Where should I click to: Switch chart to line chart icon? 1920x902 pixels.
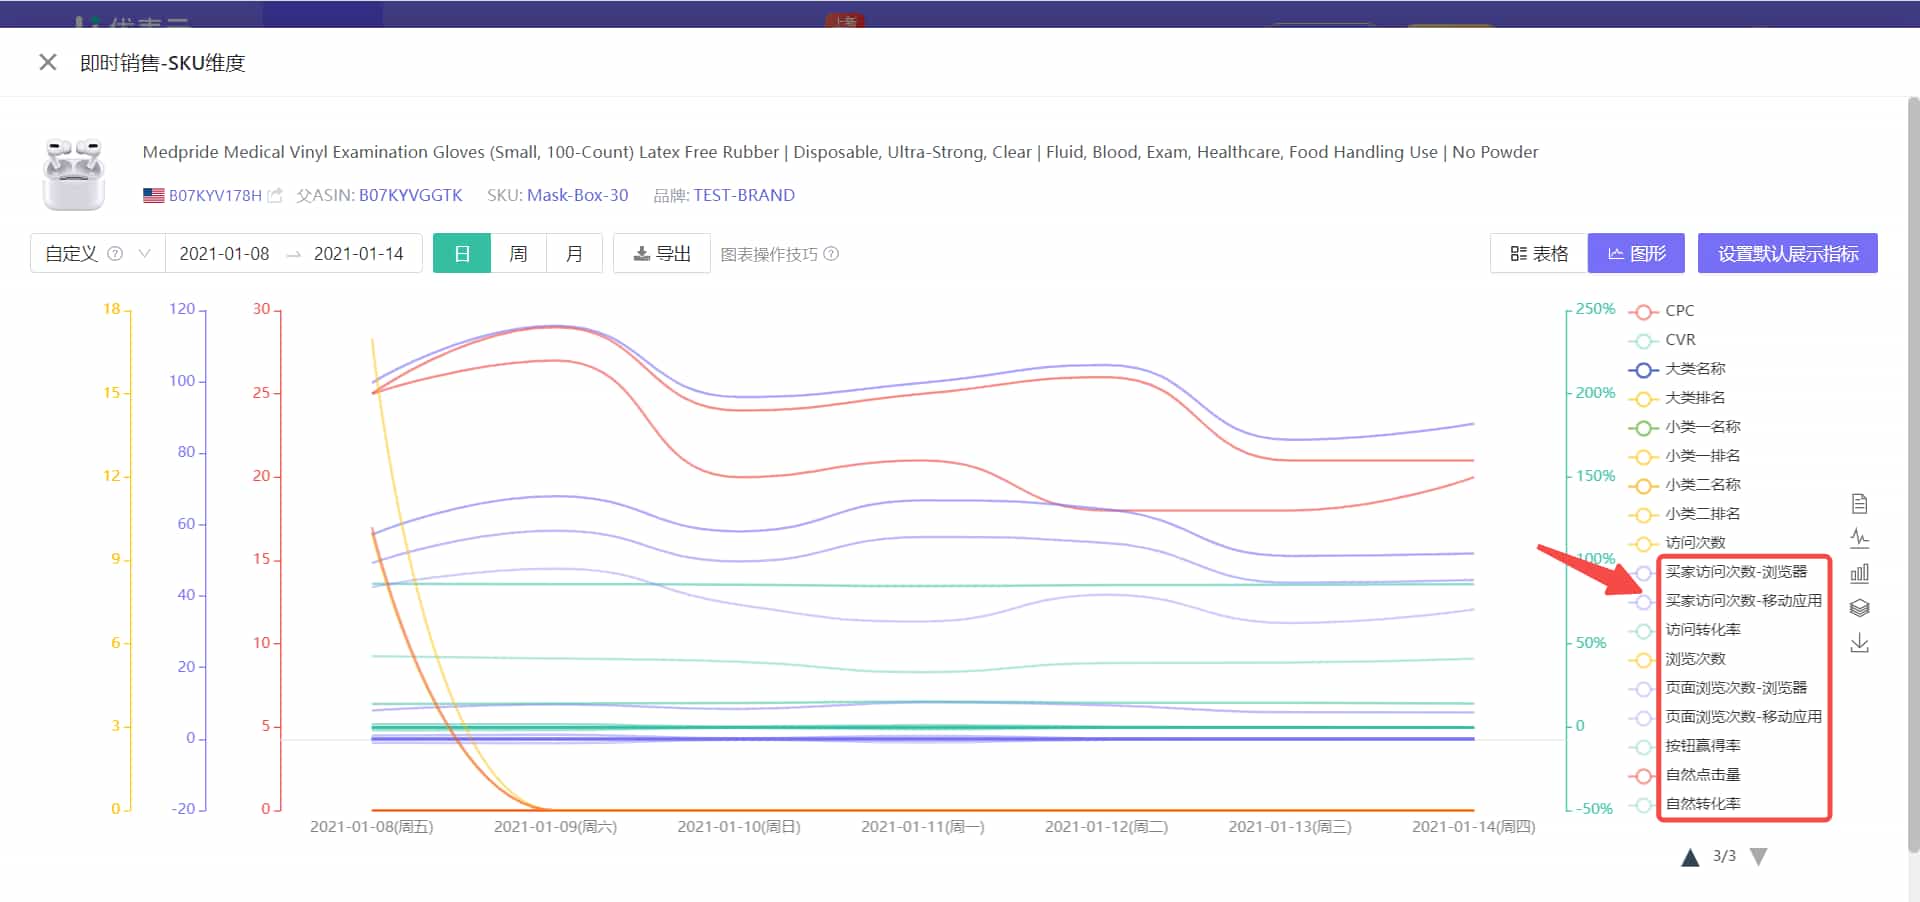(x=1859, y=539)
